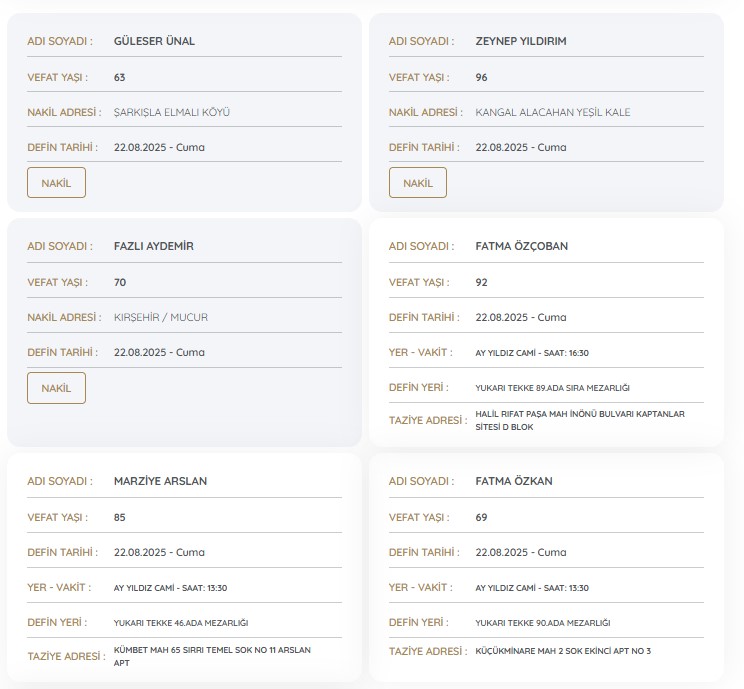Click the Küçükminare Mah 2 Sok address
Screen dimensions: 744x689
(563, 651)
